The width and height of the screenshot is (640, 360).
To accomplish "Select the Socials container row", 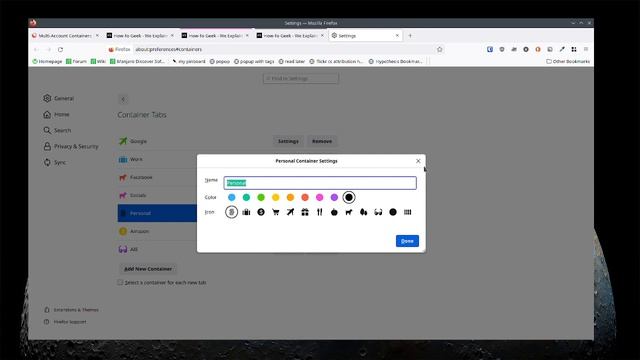I will point(157,195).
